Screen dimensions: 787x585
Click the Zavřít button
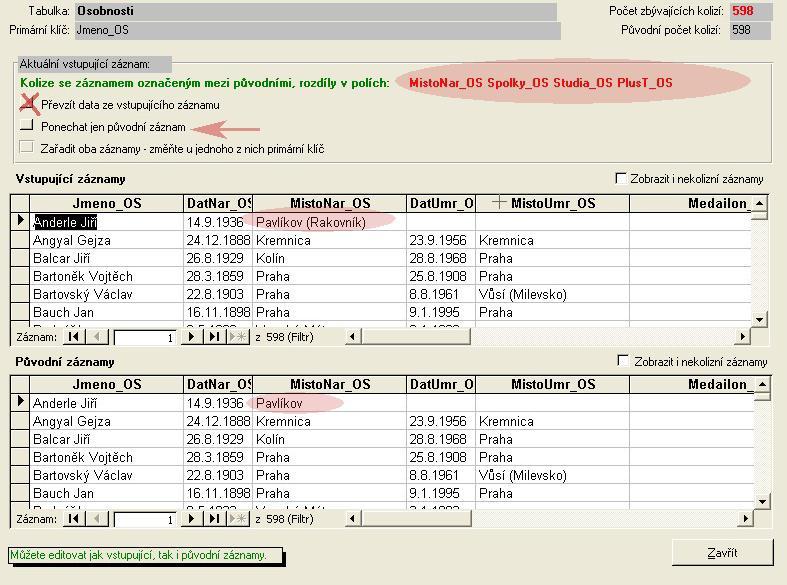coord(722,553)
